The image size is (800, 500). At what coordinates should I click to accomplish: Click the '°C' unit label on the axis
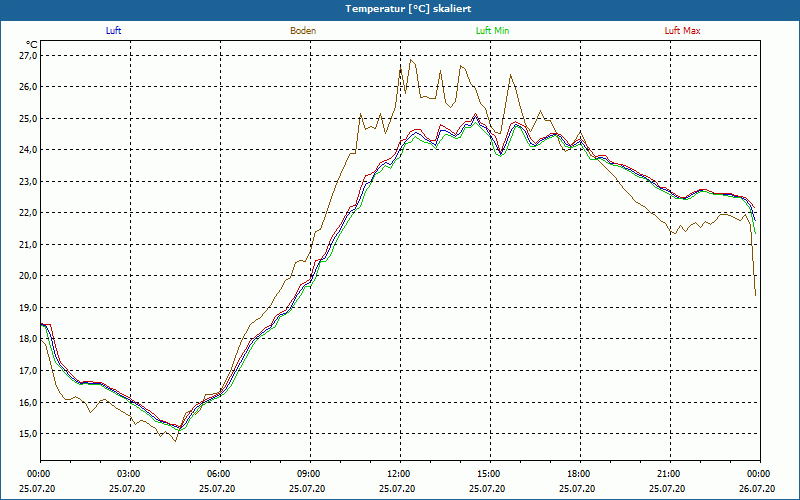coord(32,45)
